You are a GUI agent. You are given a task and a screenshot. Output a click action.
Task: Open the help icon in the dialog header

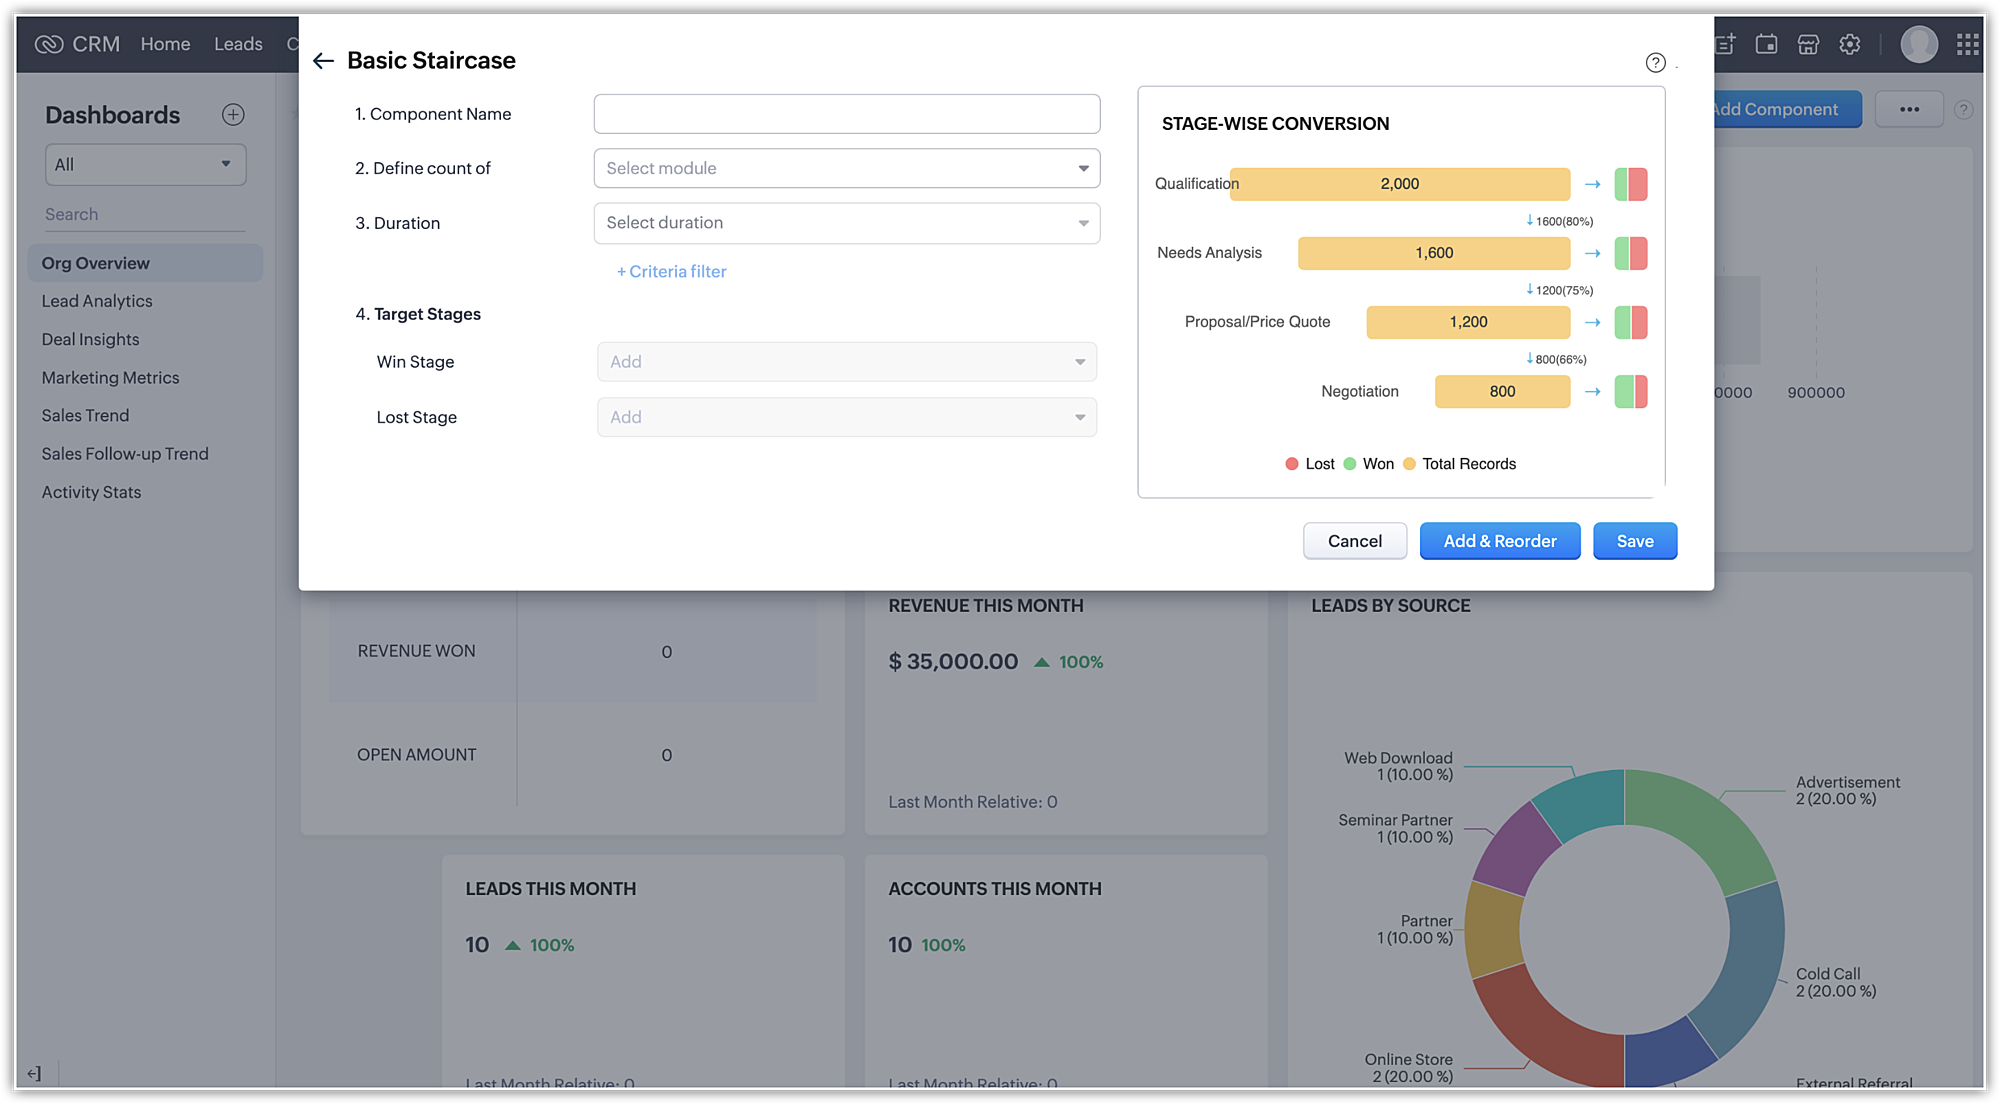click(x=1656, y=63)
